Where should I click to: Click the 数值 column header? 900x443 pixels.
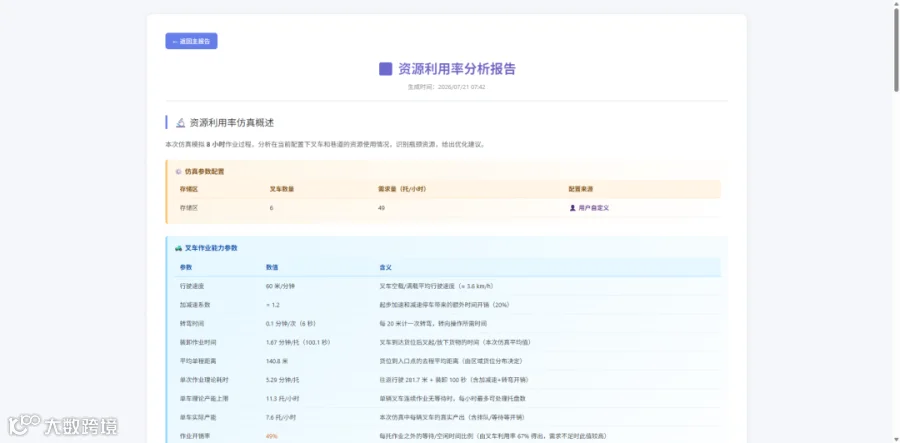click(x=272, y=268)
